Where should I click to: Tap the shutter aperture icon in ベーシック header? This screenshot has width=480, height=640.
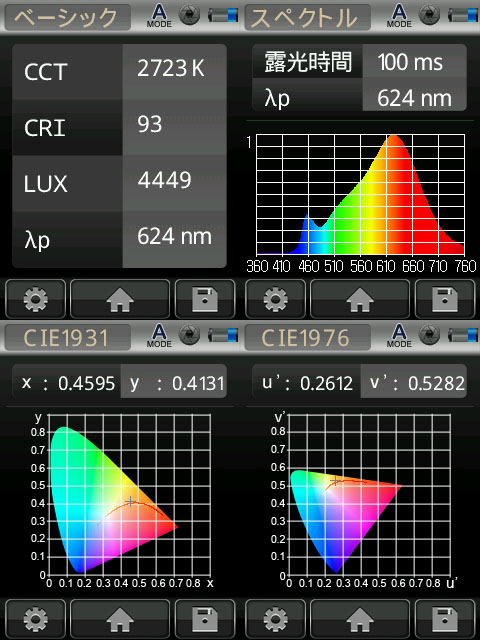point(190,16)
